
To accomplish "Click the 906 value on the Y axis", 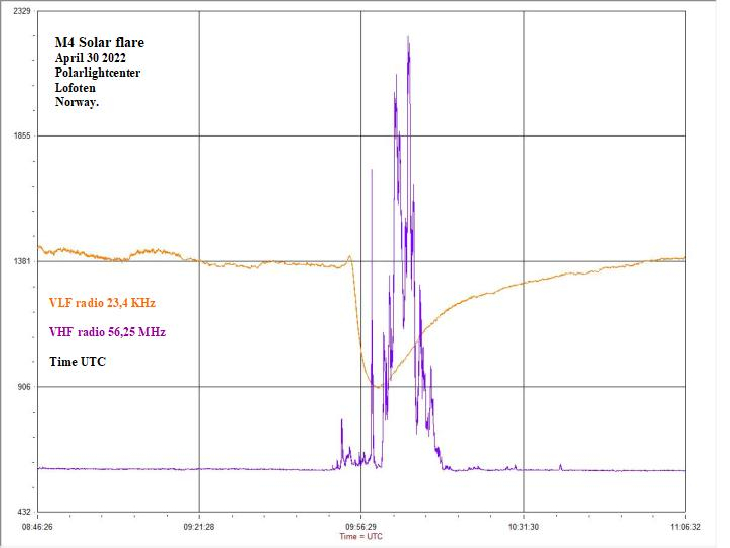I will (x=23, y=387).
